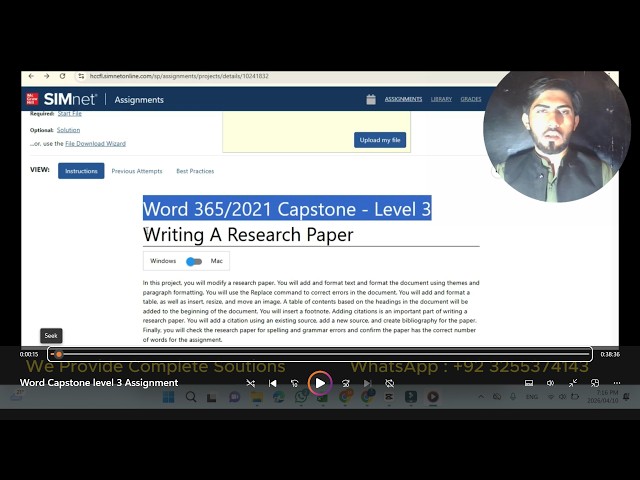Open the ASSIGNMENTS navigation link
This screenshot has width=640, height=480.
pos(403,99)
